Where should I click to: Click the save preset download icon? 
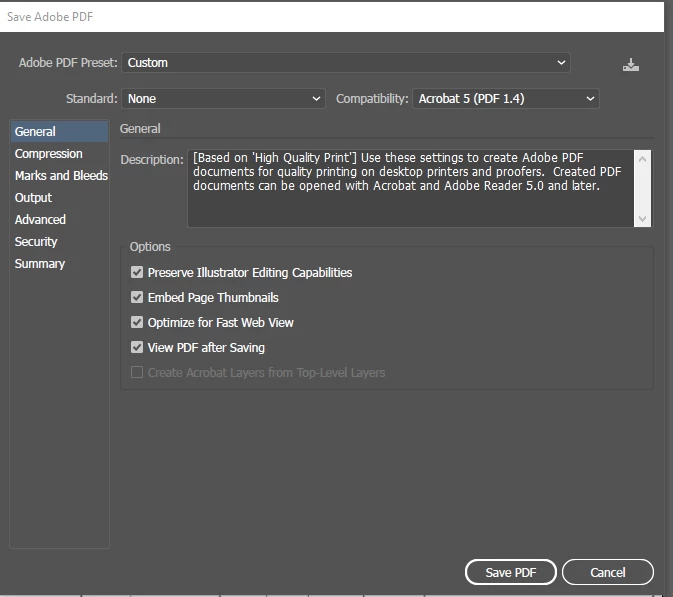pos(631,65)
